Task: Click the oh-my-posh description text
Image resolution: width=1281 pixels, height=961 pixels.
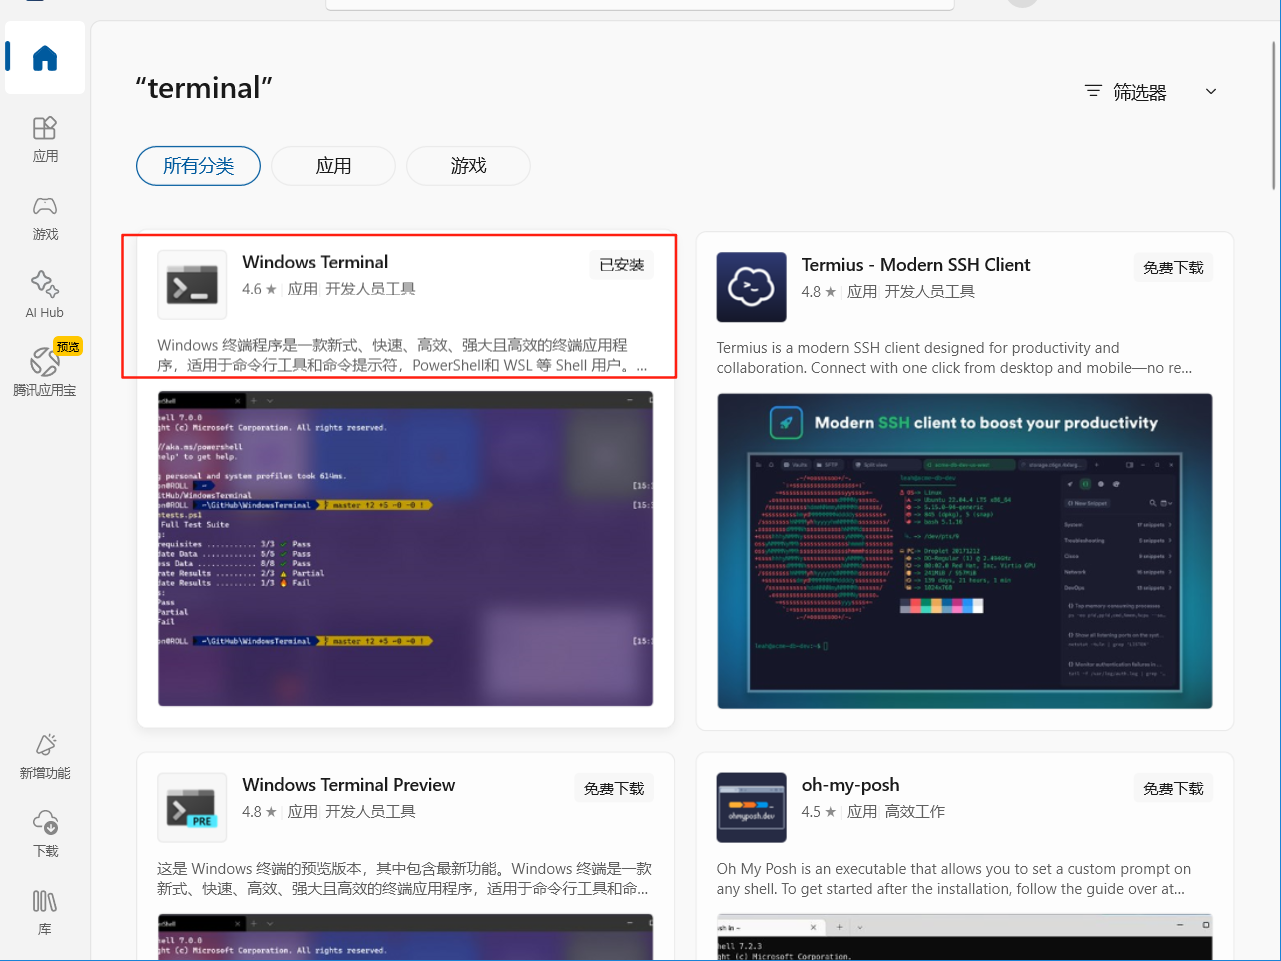Action: pos(954,879)
